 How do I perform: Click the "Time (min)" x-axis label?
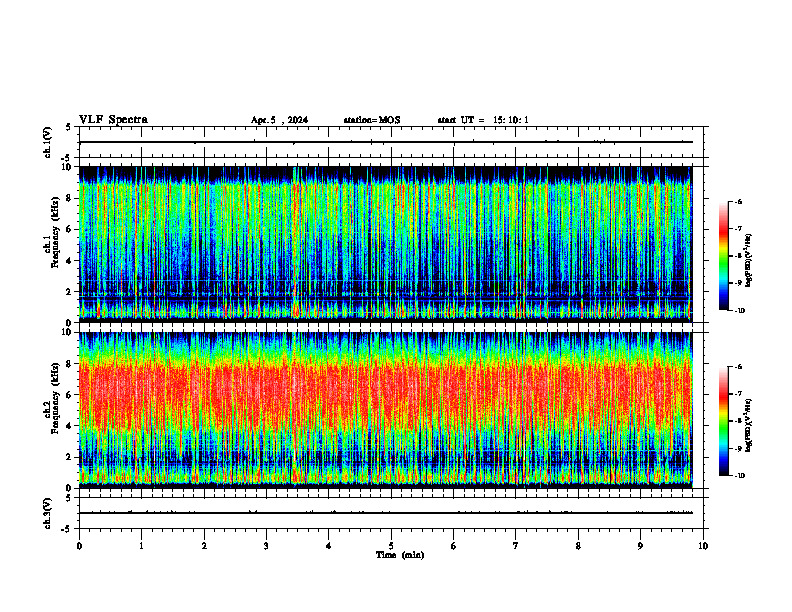click(400, 555)
